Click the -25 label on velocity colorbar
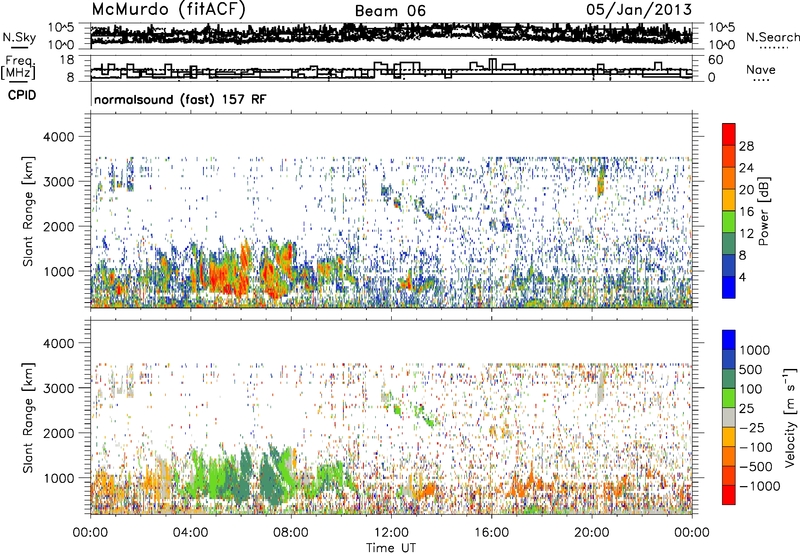The height and width of the screenshot is (554, 800). click(x=752, y=427)
